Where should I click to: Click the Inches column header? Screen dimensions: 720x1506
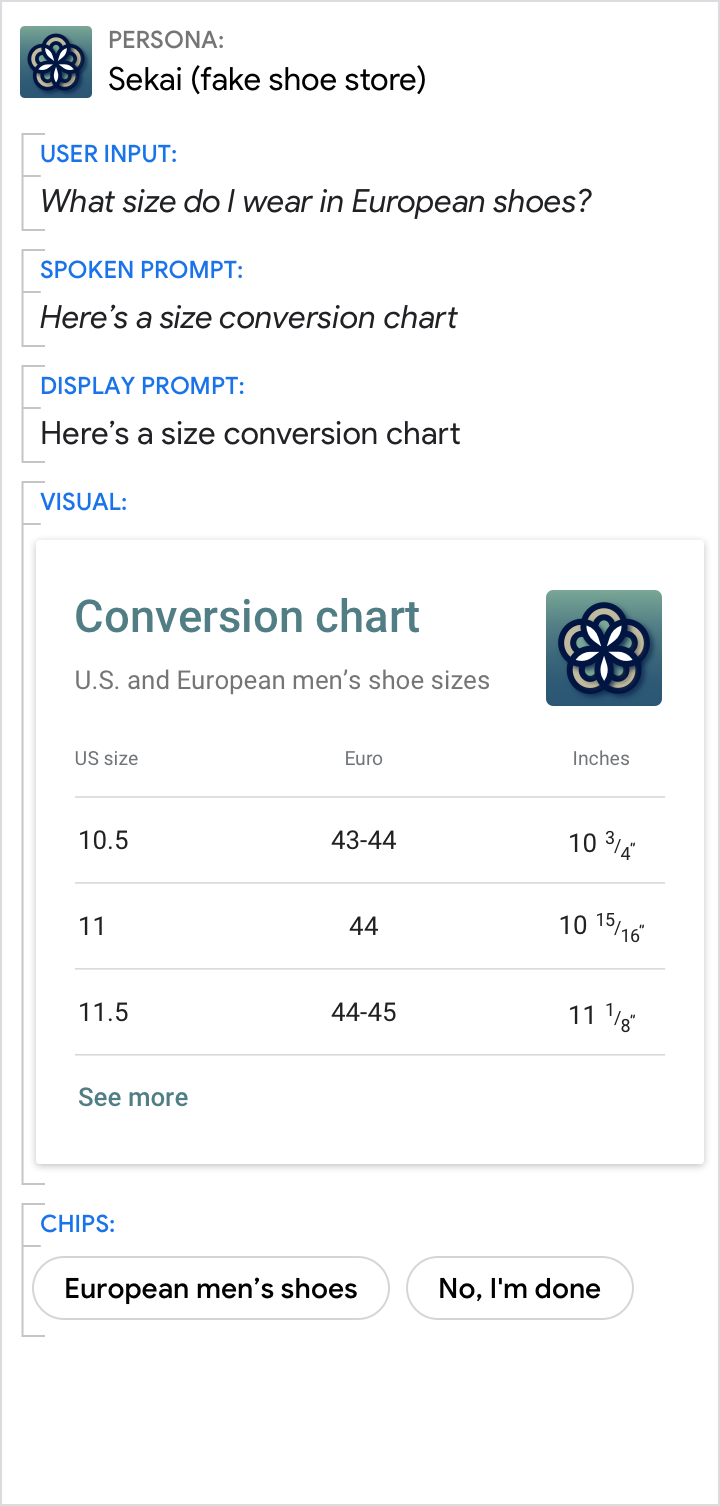click(600, 758)
